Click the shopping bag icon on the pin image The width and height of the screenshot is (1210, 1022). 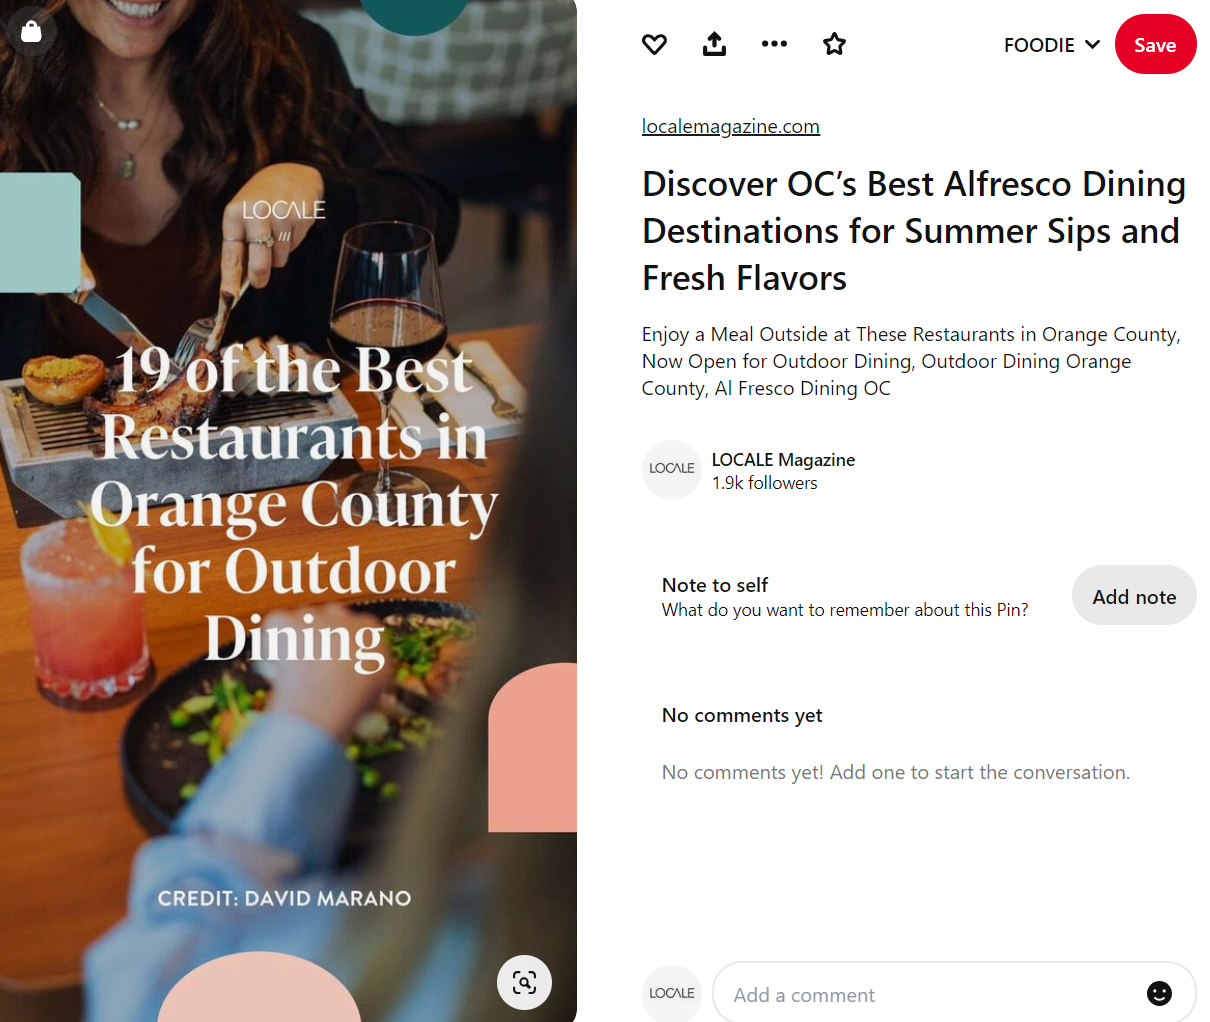[x=31, y=31]
